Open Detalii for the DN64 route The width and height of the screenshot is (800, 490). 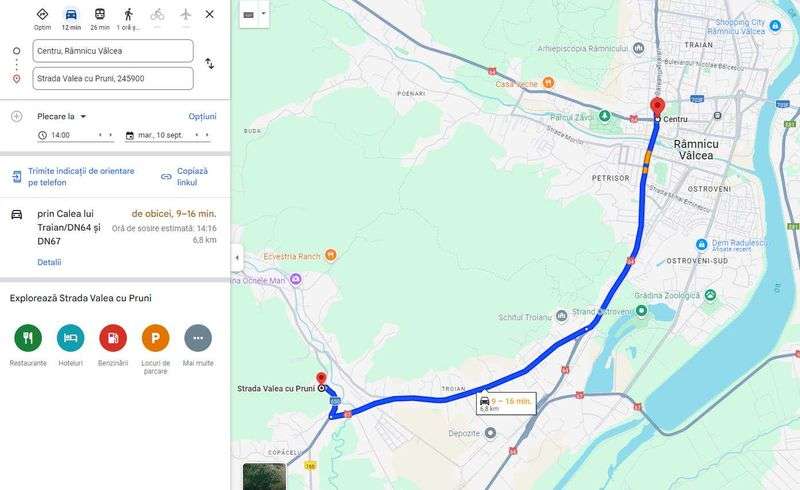click(49, 262)
